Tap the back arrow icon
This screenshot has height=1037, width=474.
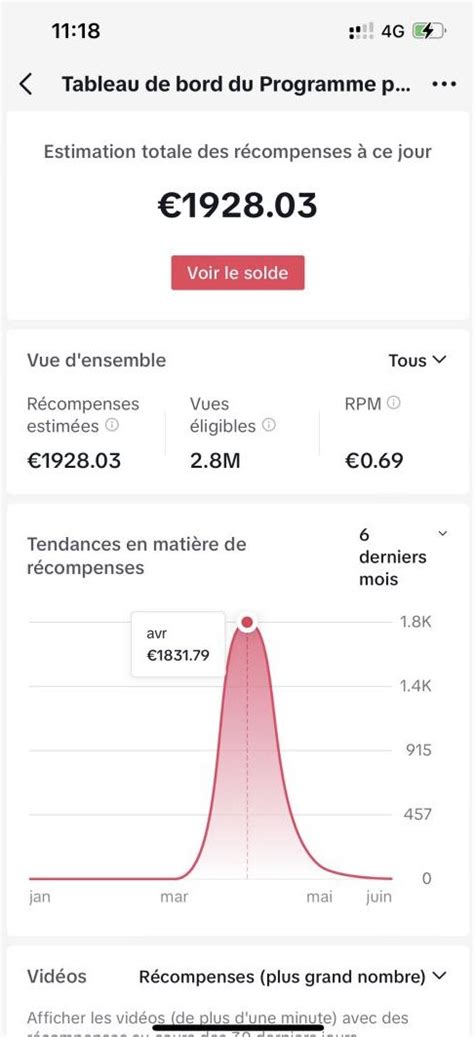(x=25, y=85)
